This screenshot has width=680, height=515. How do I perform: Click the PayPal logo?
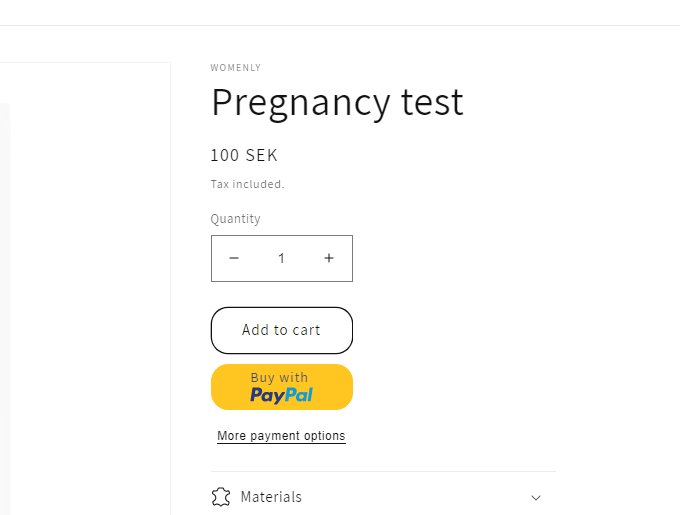[281, 395]
